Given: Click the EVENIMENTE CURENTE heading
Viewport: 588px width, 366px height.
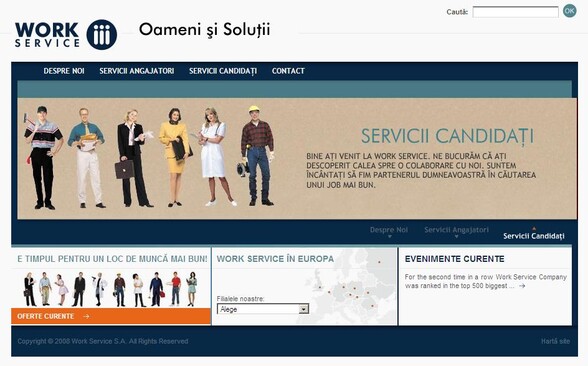Looking at the screenshot, I should coord(454,259).
